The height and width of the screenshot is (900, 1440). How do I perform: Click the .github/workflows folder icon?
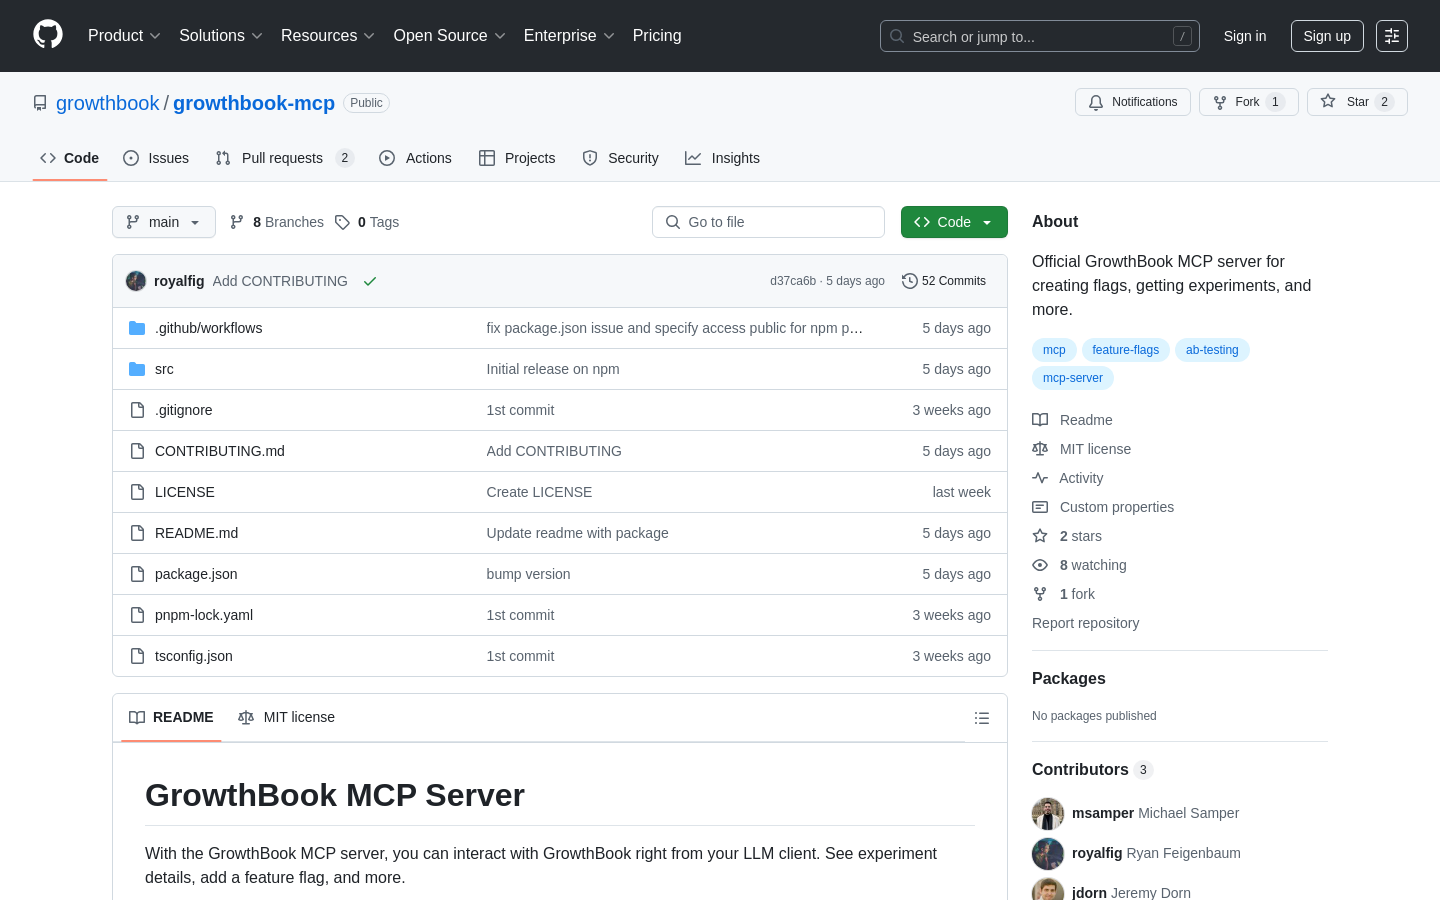pos(137,328)
